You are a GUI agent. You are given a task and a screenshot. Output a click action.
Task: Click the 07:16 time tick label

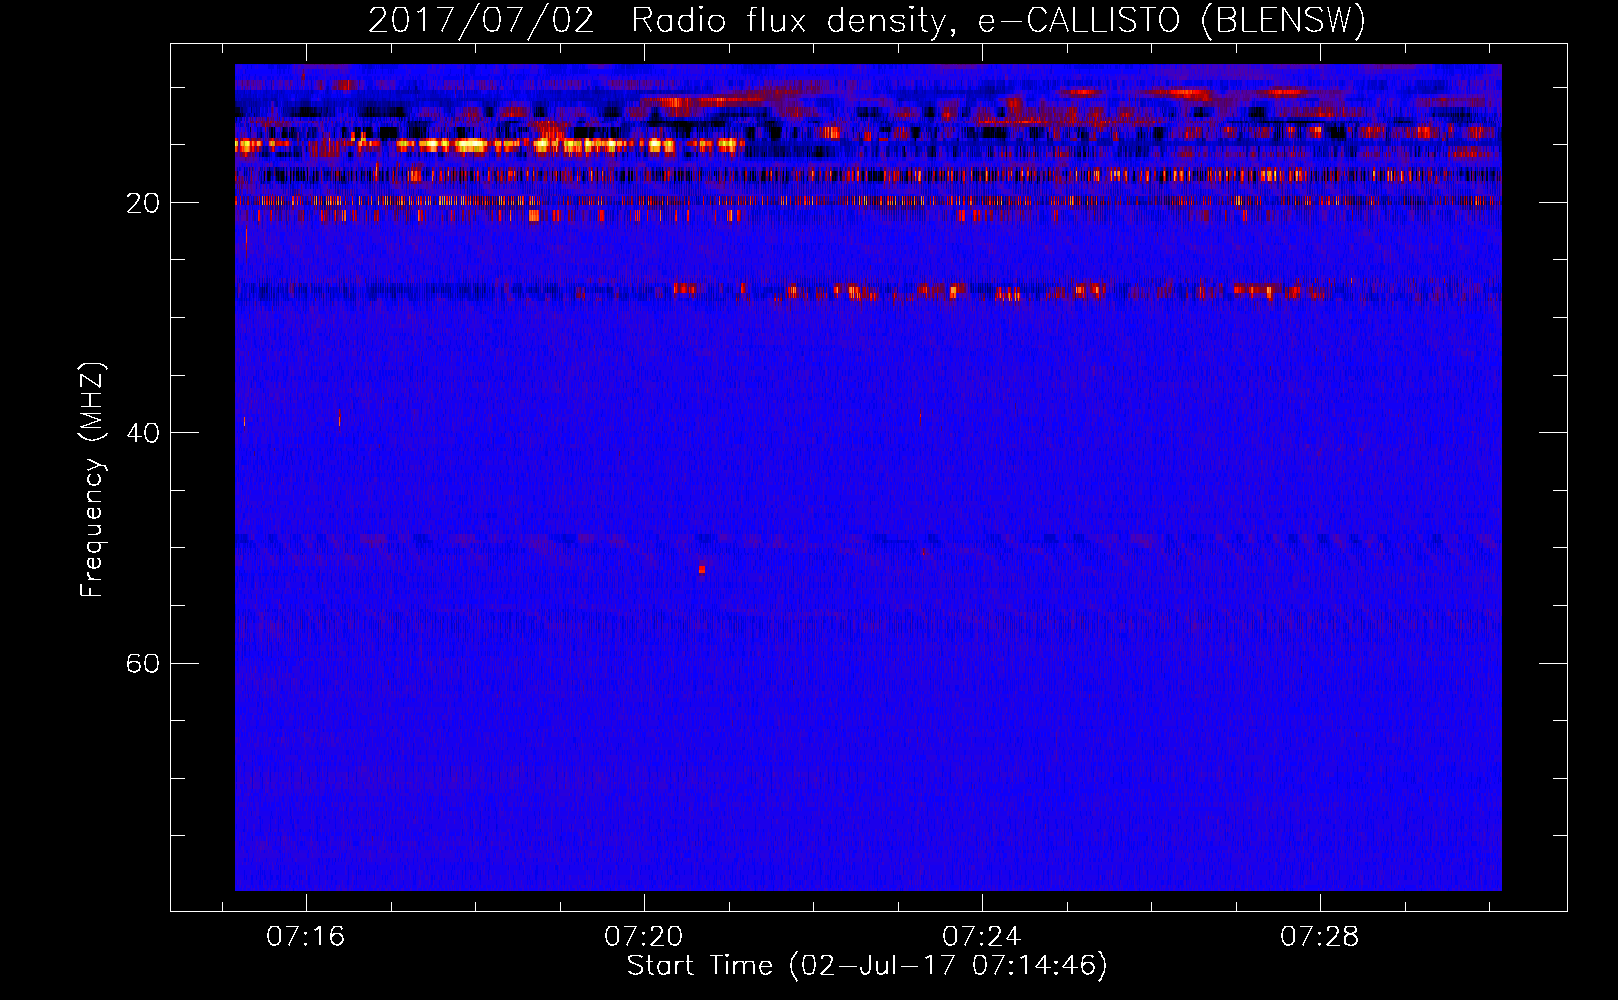click(x=306, y=936)
